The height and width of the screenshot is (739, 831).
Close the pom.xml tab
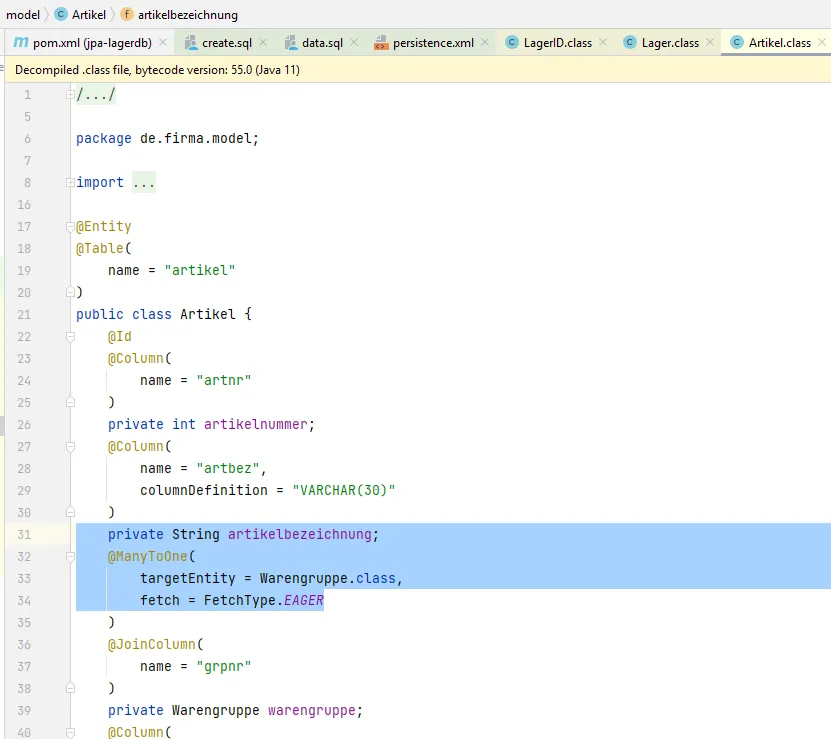[x=163, y=42]
